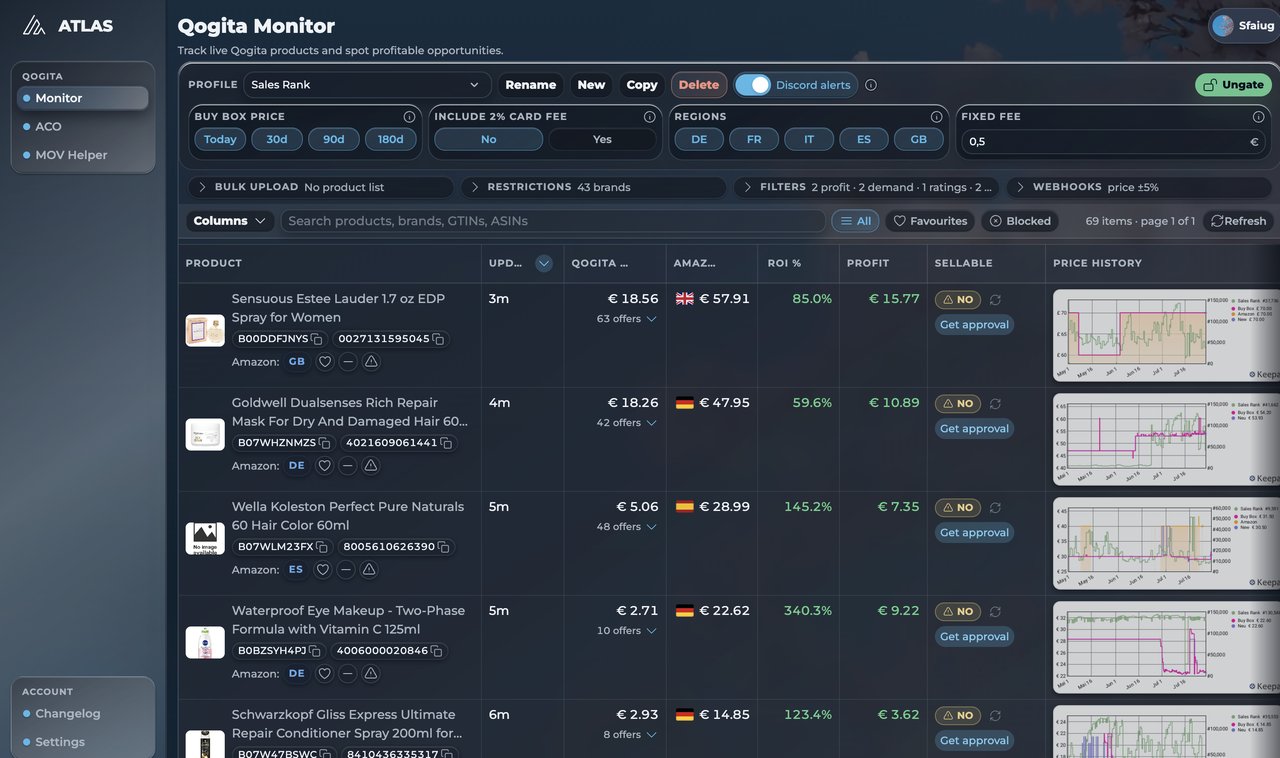Refresh sellable status on Estee Lauder row

tap(995, 300)
